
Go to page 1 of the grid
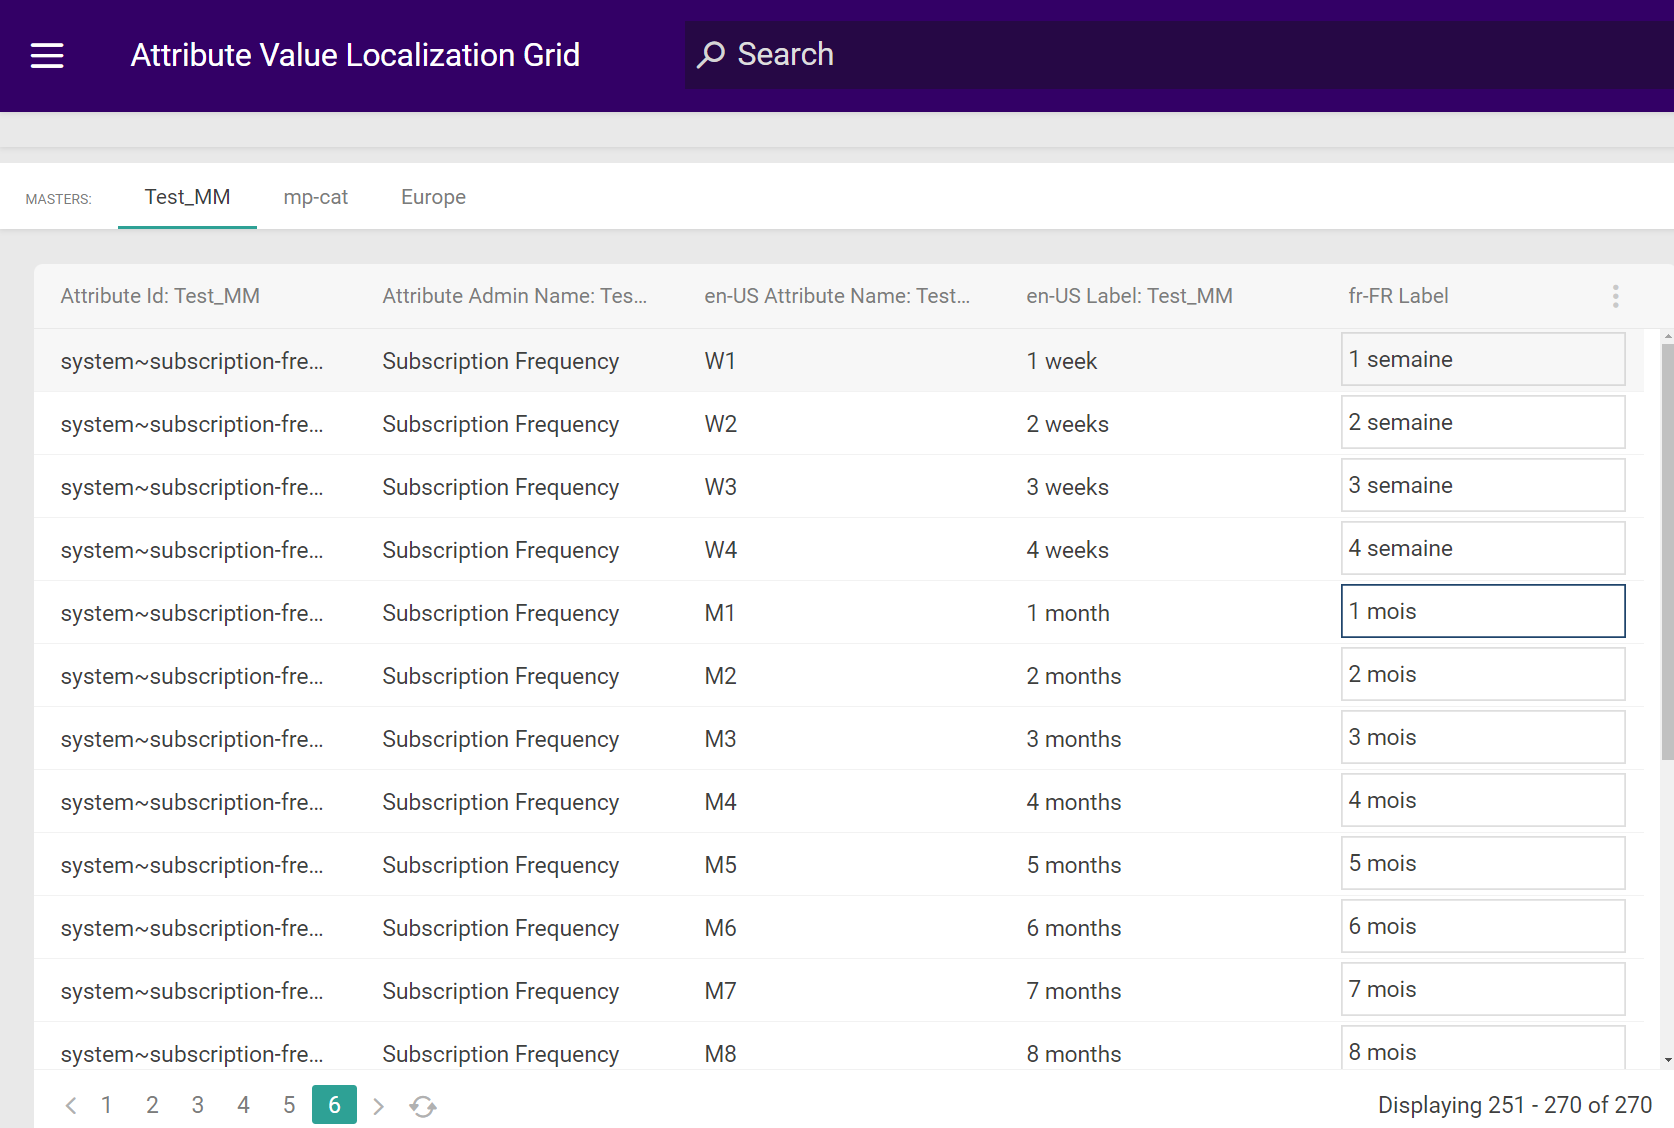pyautogui.click(x=107, y=1105)
